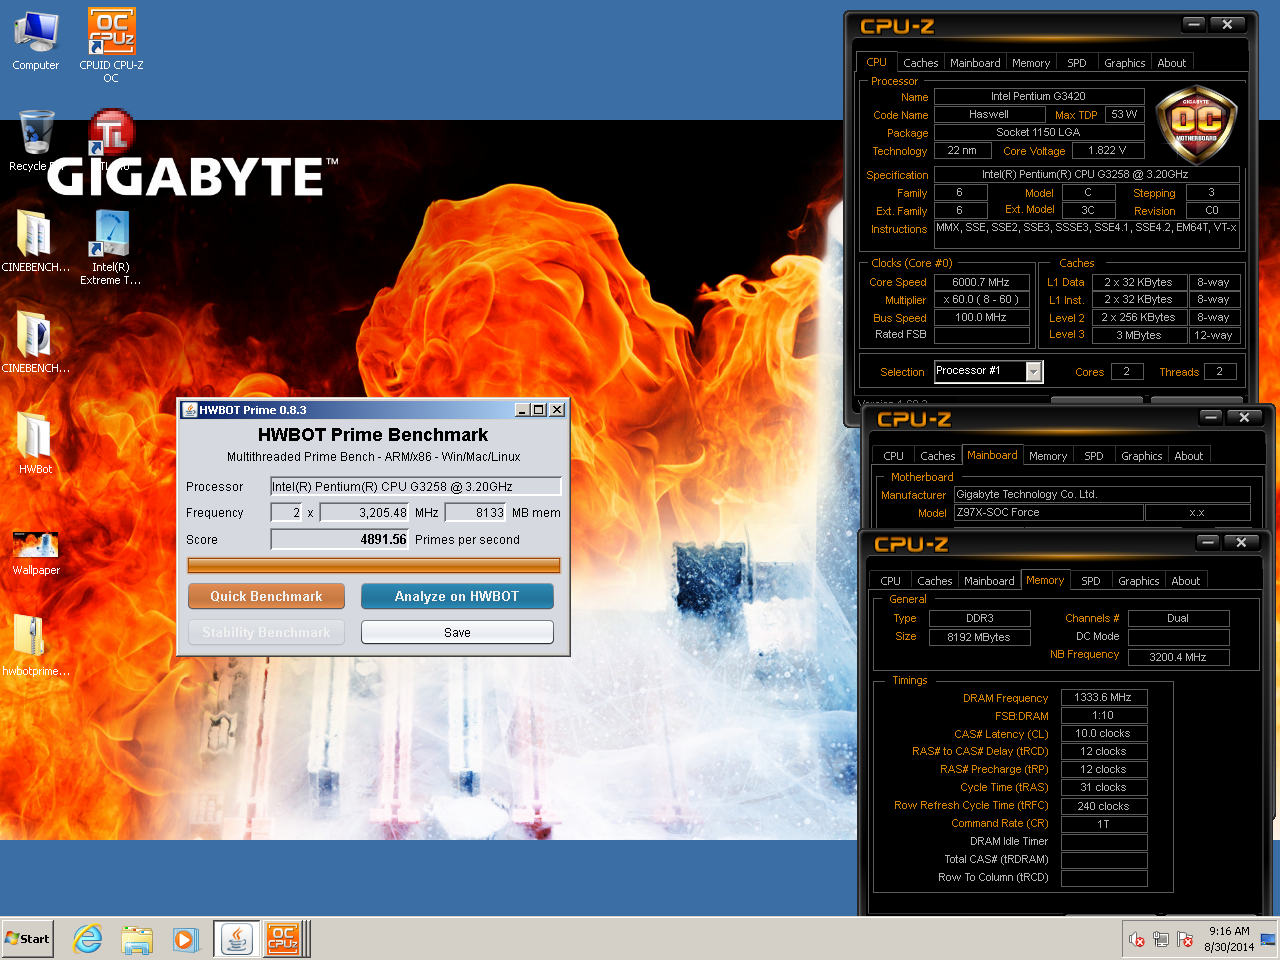Select Graphics tab in Memory CPU-Z window
Screen dimensions: 1280x960
pos(1139,581)
